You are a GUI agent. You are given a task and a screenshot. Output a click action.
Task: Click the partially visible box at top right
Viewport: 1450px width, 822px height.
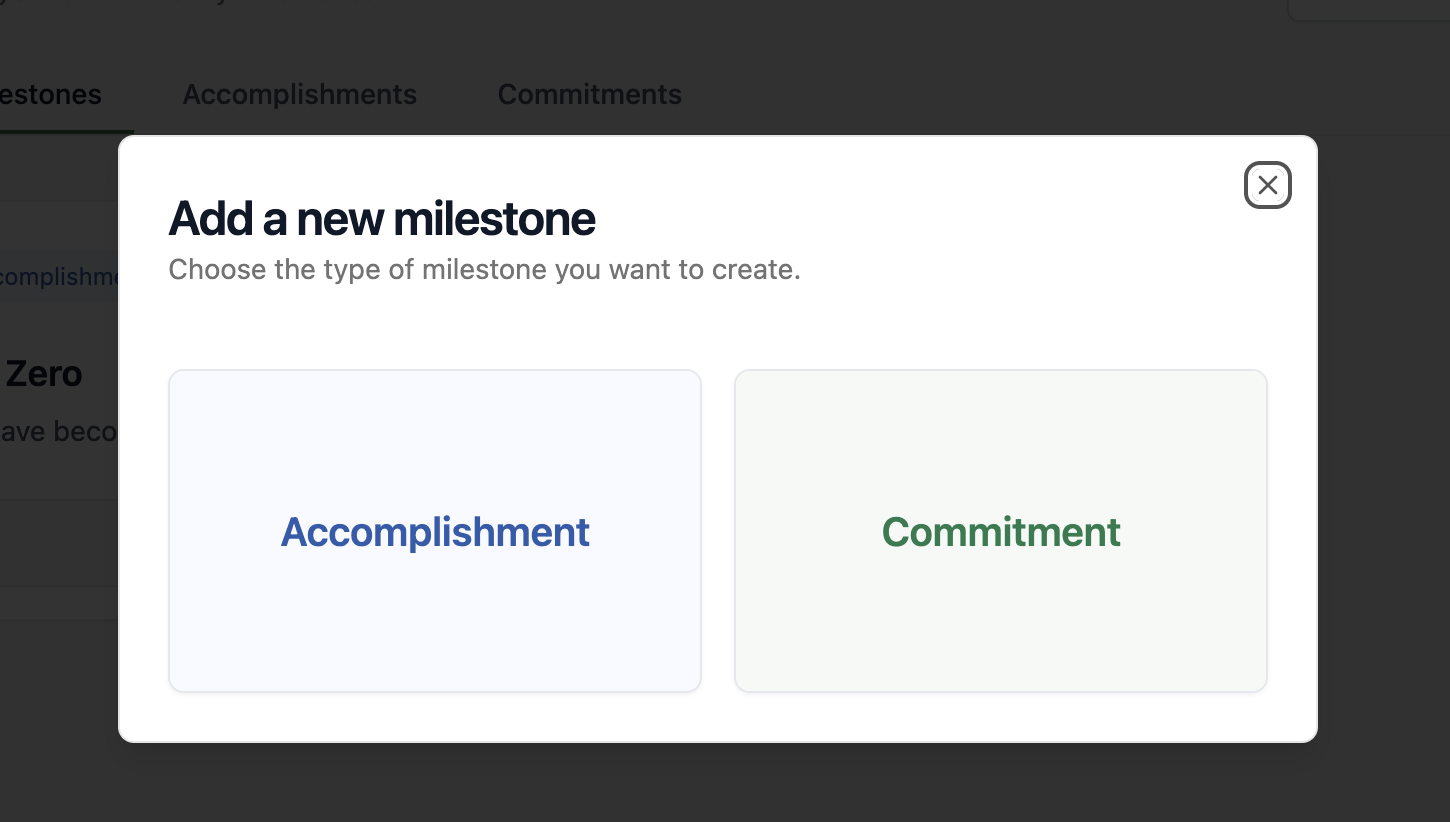[1368, 9]
